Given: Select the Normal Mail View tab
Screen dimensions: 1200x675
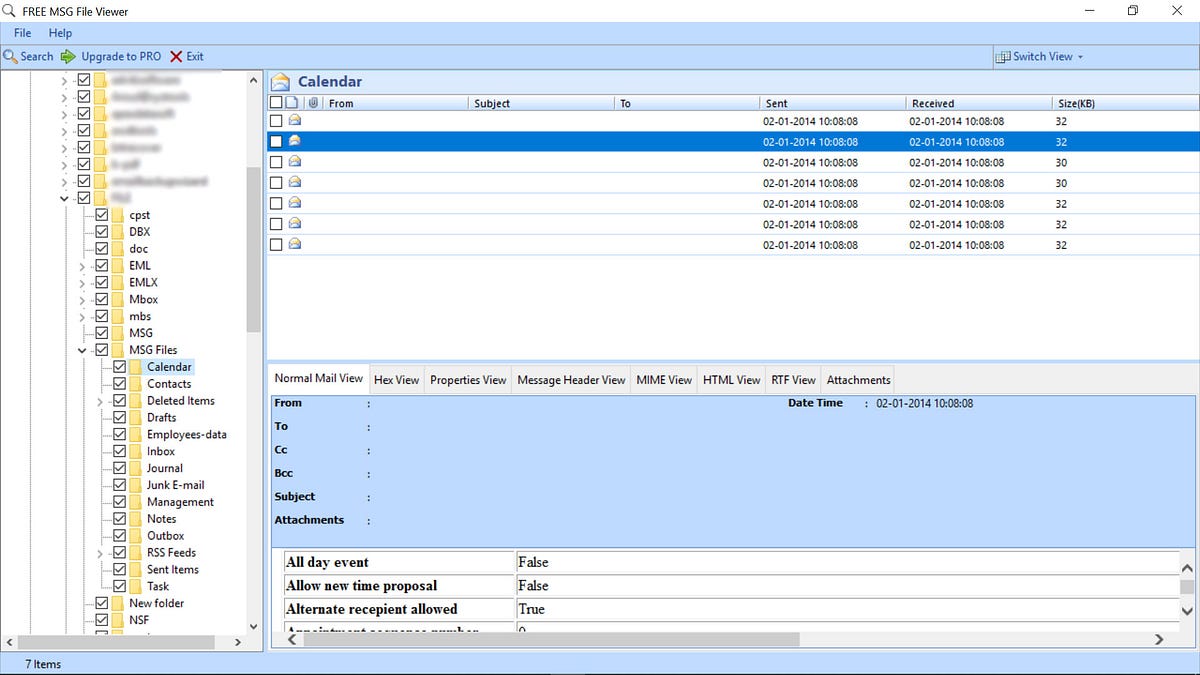Looking at the screenshot, I should point(319,379).
